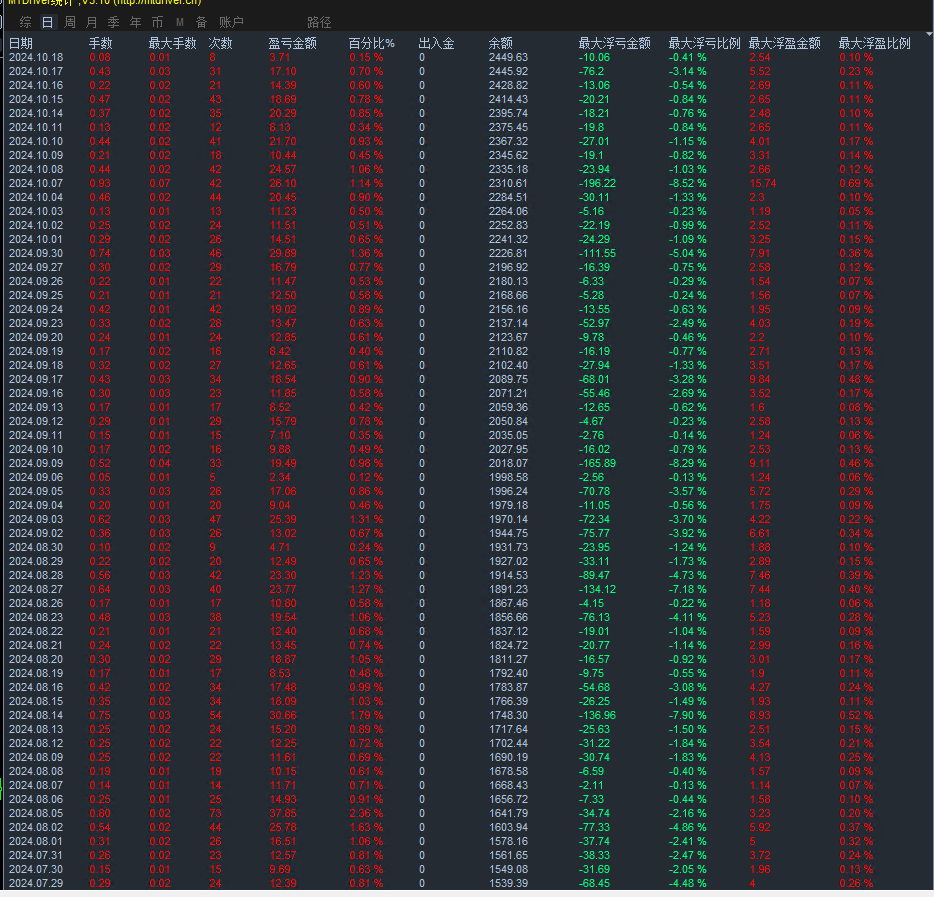Select the 账户 account tab

point(231,23)
